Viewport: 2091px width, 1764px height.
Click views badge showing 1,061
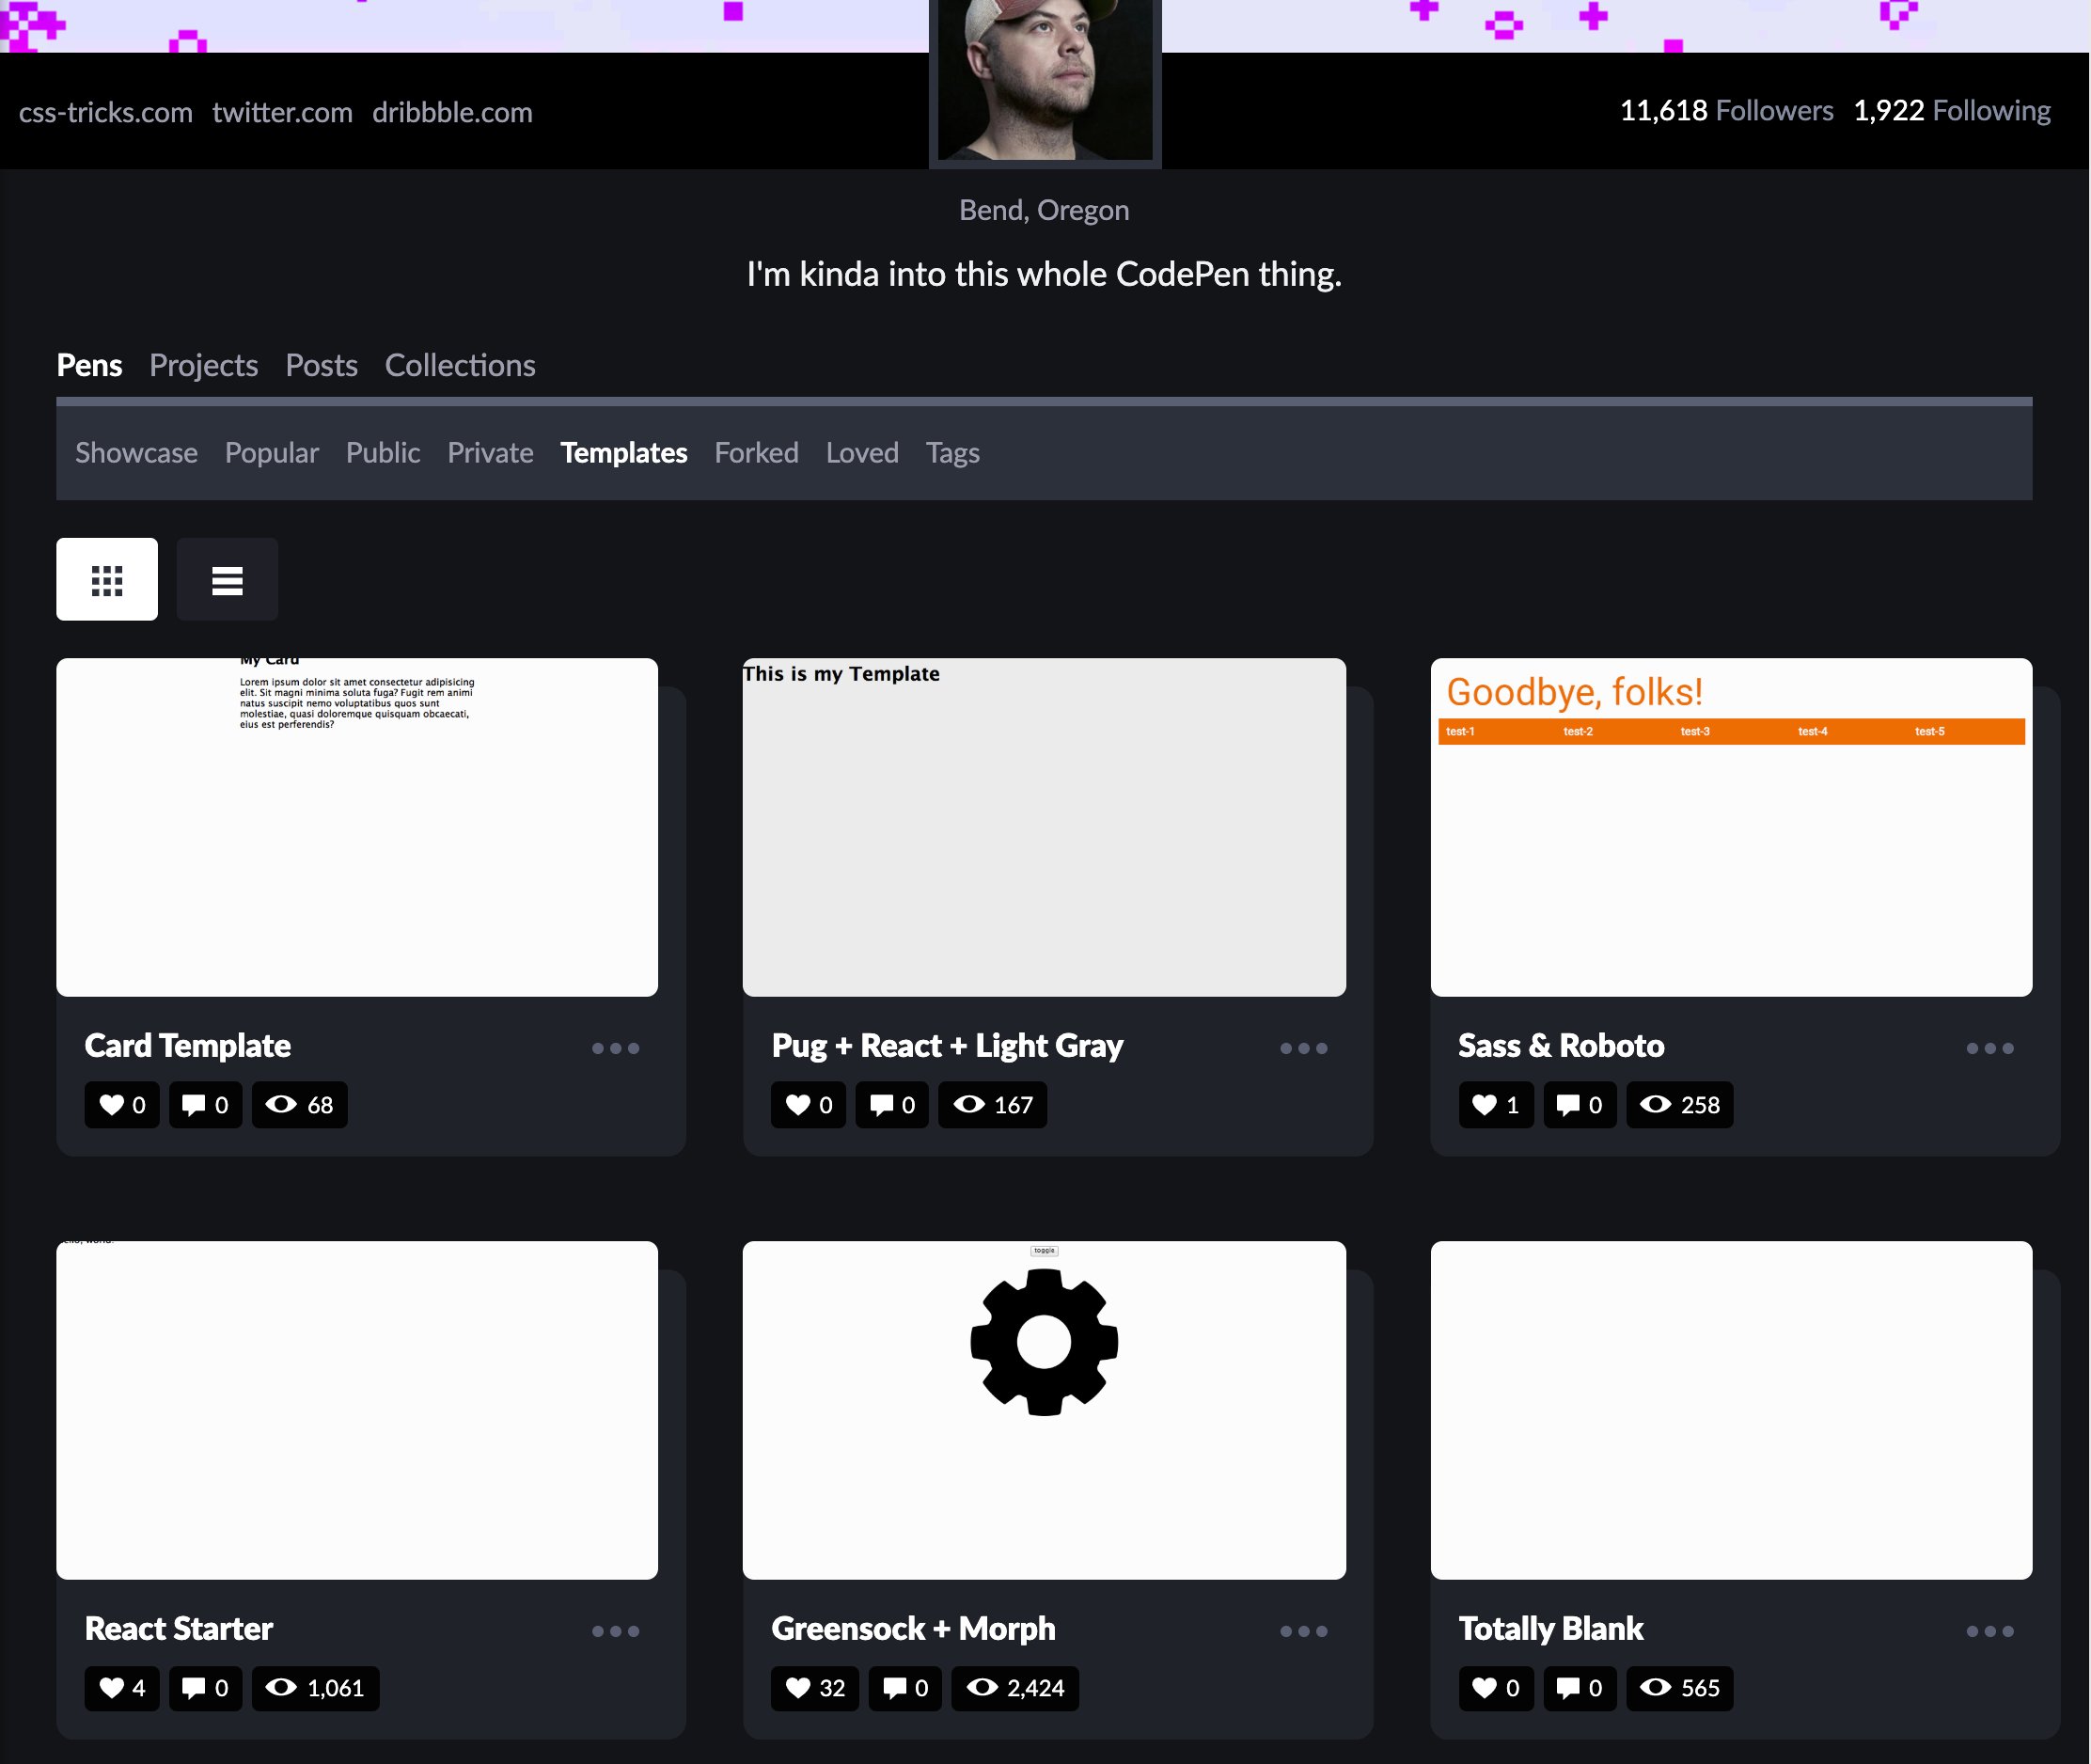tap(315, 1688)
